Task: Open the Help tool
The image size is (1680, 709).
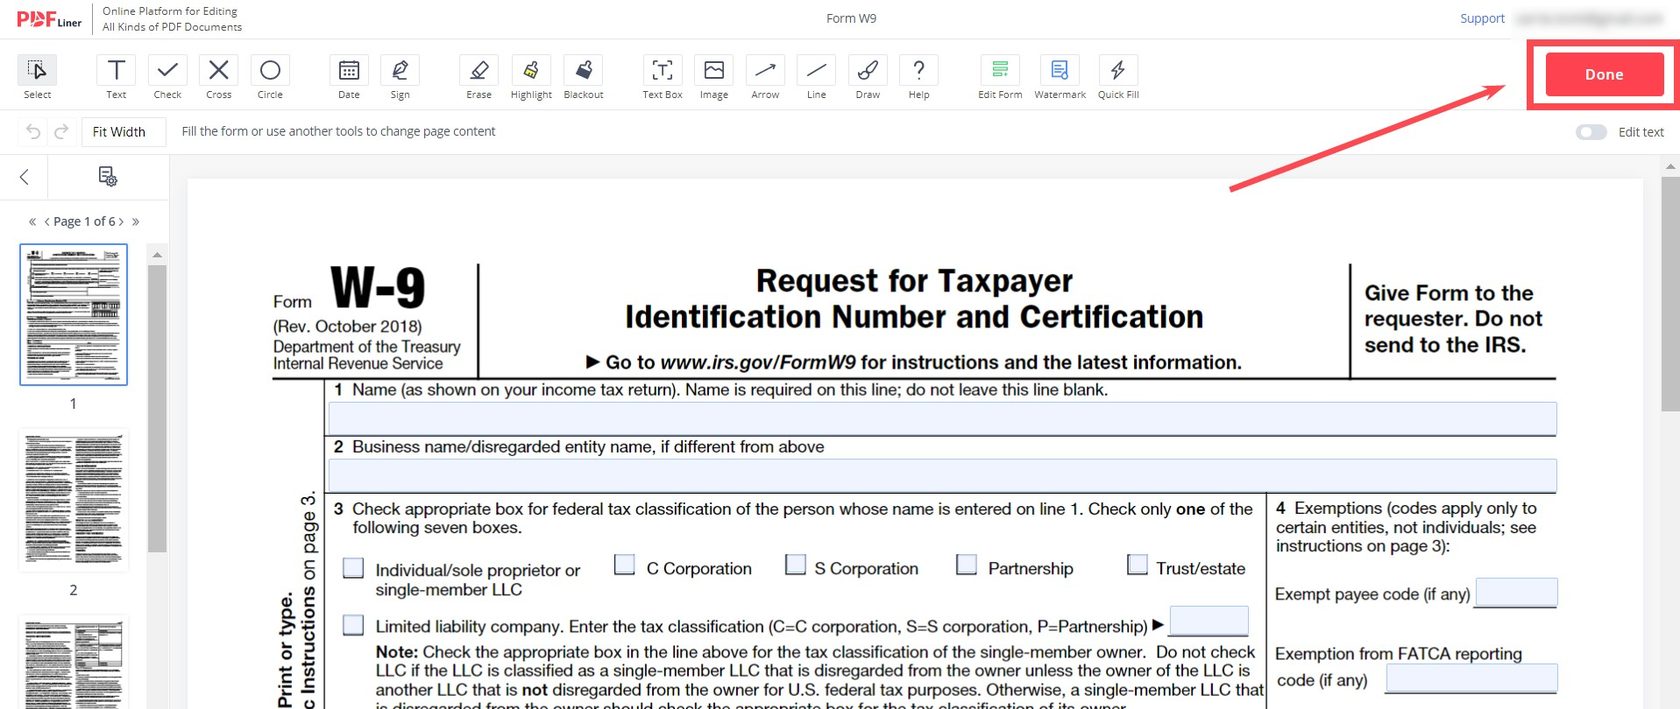Action: point(919,77)
